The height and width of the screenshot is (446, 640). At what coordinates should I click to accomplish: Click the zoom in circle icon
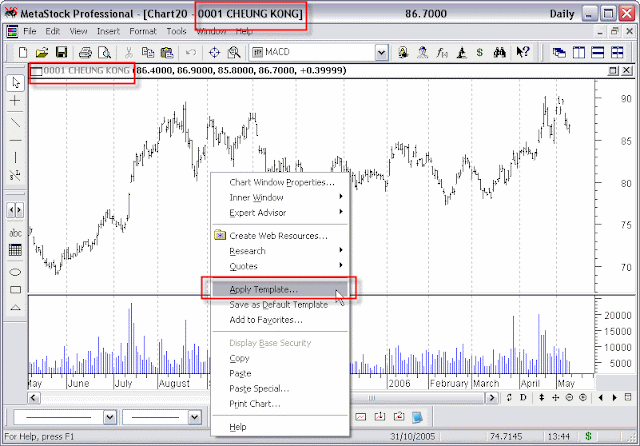tap(583, 397)
